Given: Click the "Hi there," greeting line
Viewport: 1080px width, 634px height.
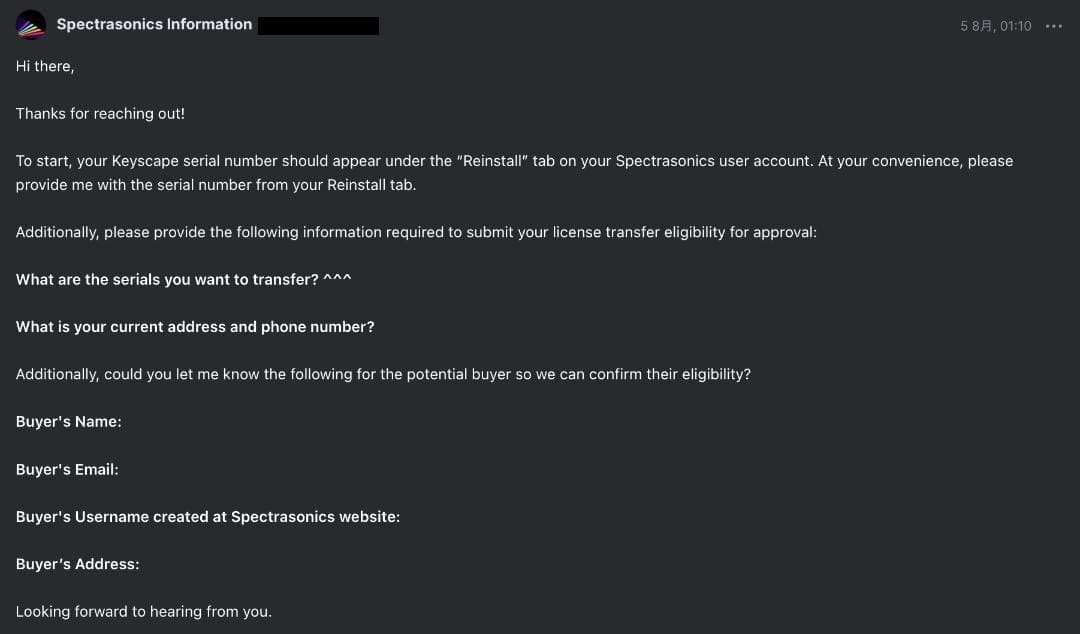Looking at the screenshot, I should click(45, 66).
